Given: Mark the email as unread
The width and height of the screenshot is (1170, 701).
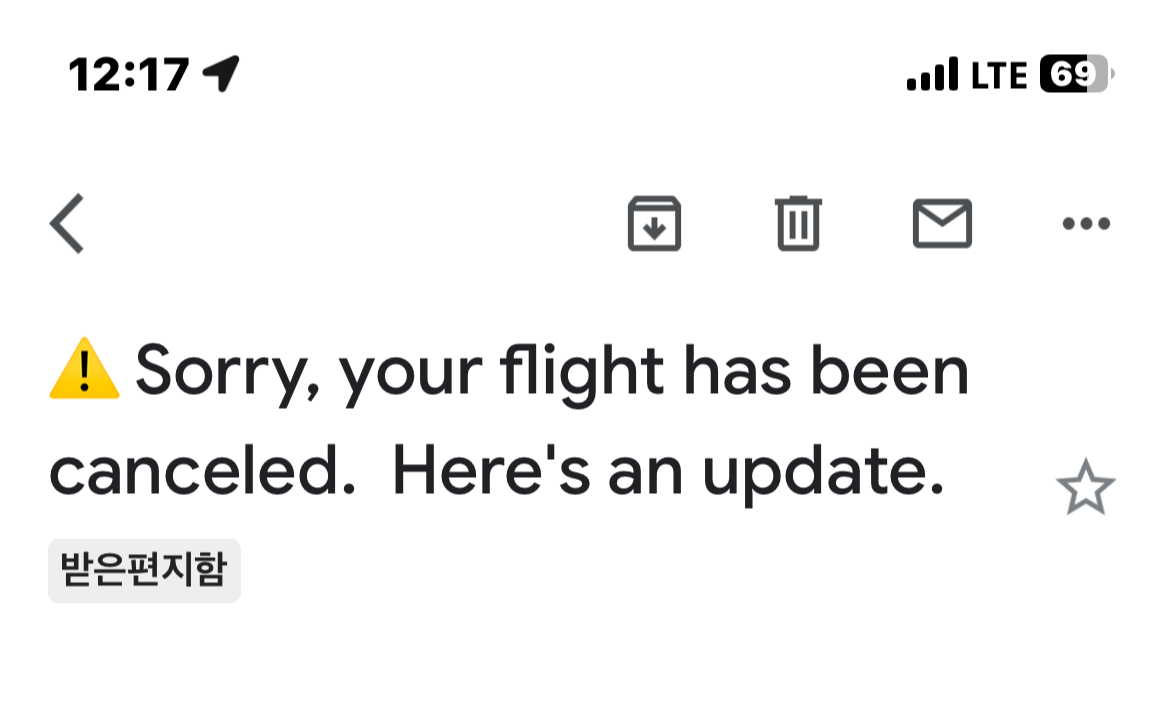Looking at the screenshot, I should click(x=942, y=224).
